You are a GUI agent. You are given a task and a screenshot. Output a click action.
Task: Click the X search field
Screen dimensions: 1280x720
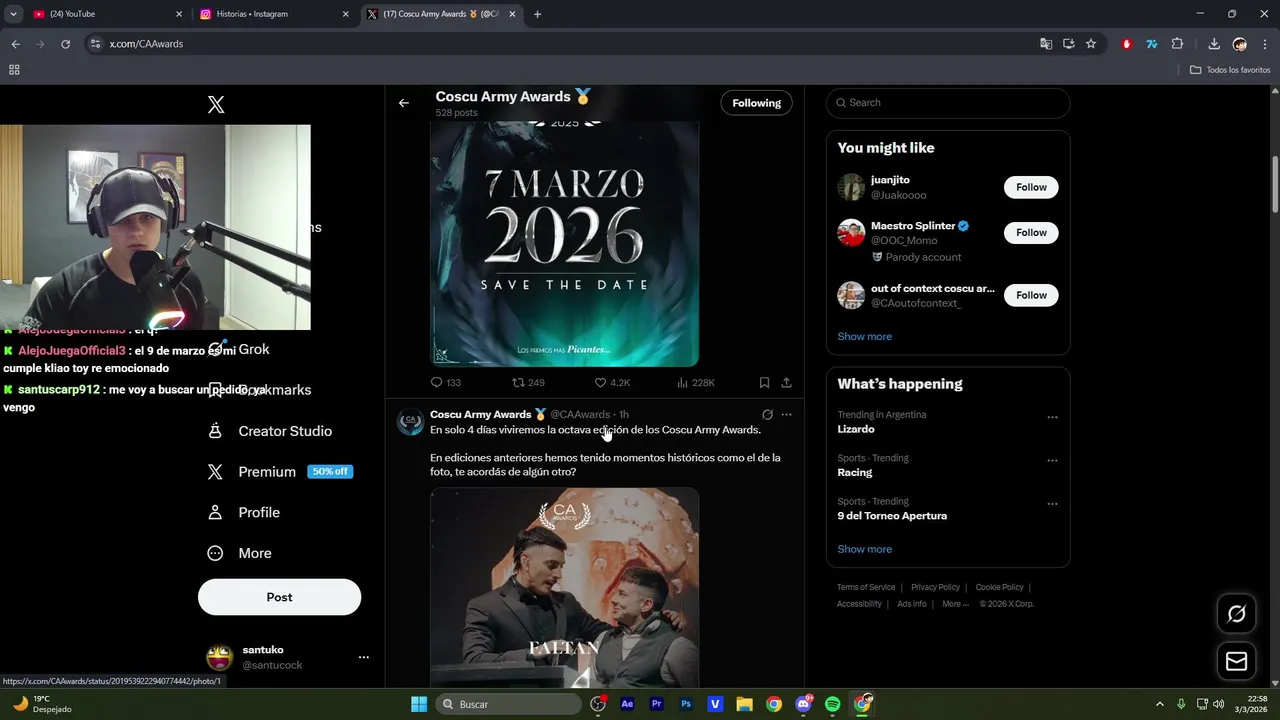tap(948, 103)
